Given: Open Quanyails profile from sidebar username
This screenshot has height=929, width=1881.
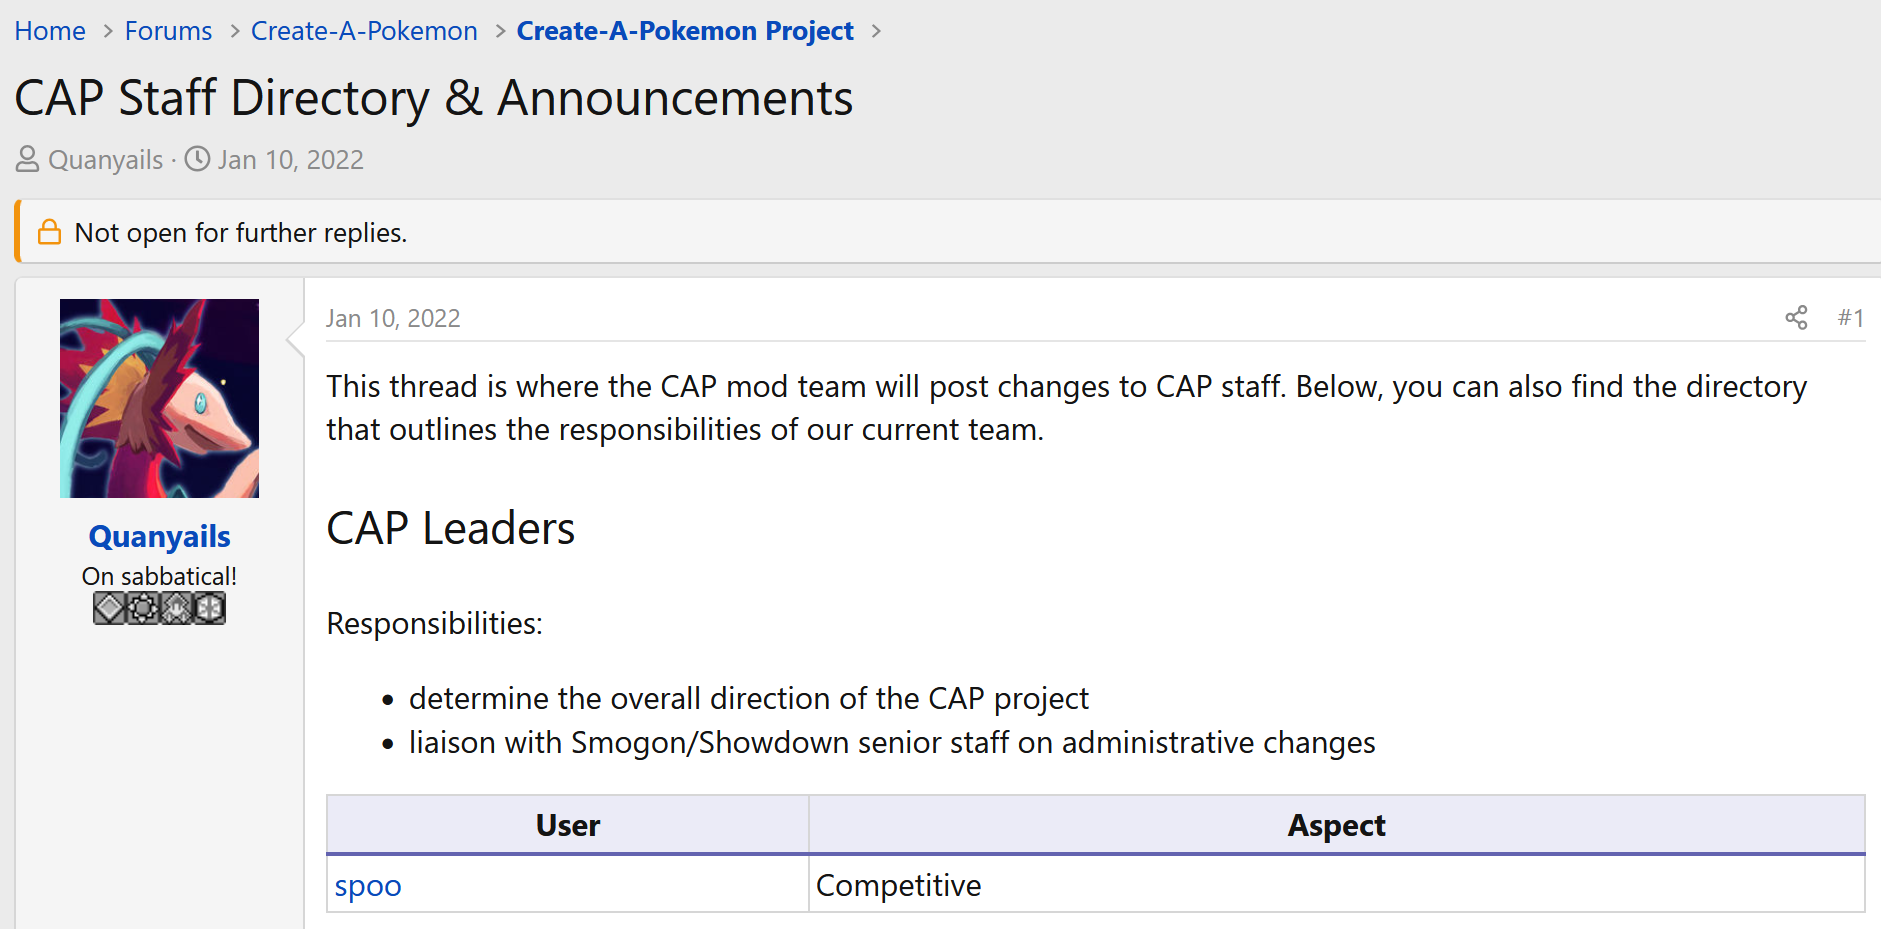Looking at the screenshot, I should click(160, 537).
